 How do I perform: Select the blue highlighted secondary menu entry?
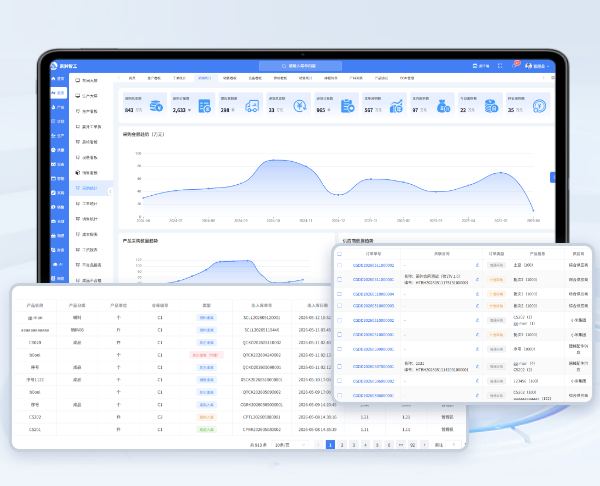click(x=91, y=188)
